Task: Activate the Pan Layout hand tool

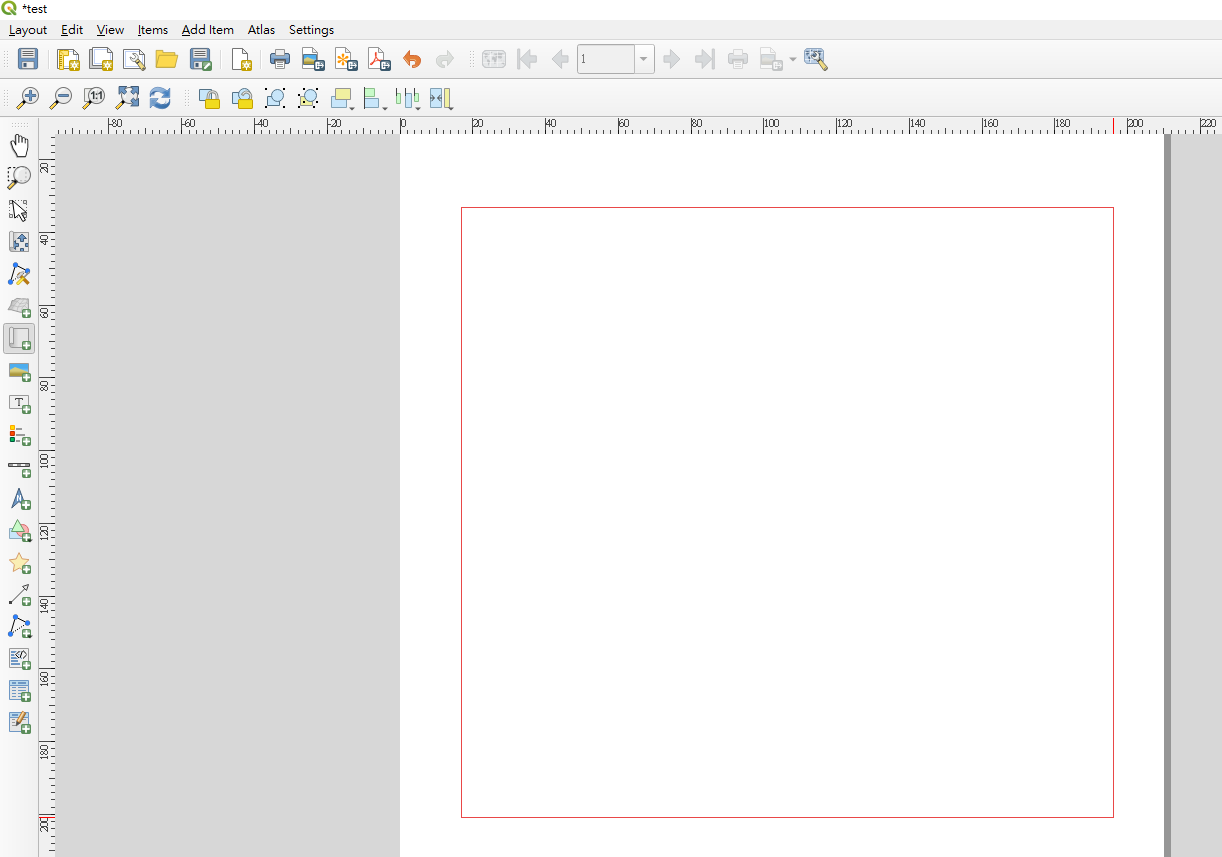Action: 19,146
